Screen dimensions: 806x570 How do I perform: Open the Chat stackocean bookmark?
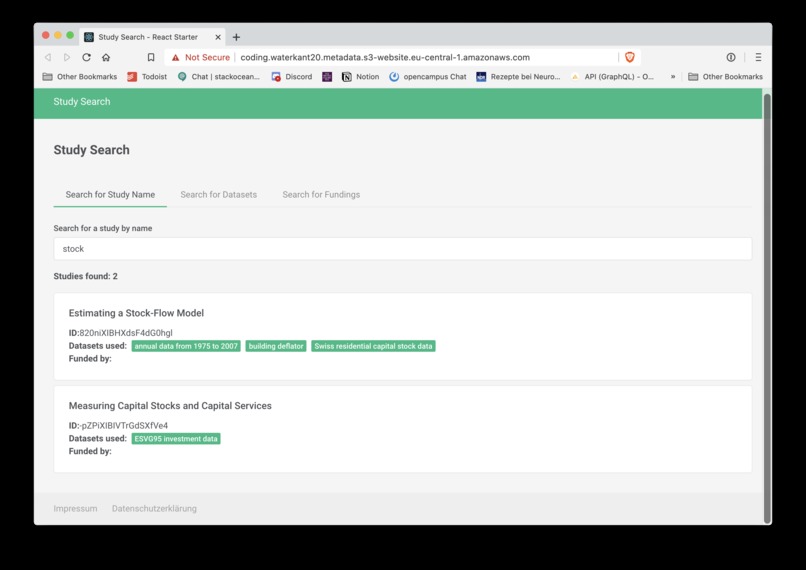coord(218,77)
